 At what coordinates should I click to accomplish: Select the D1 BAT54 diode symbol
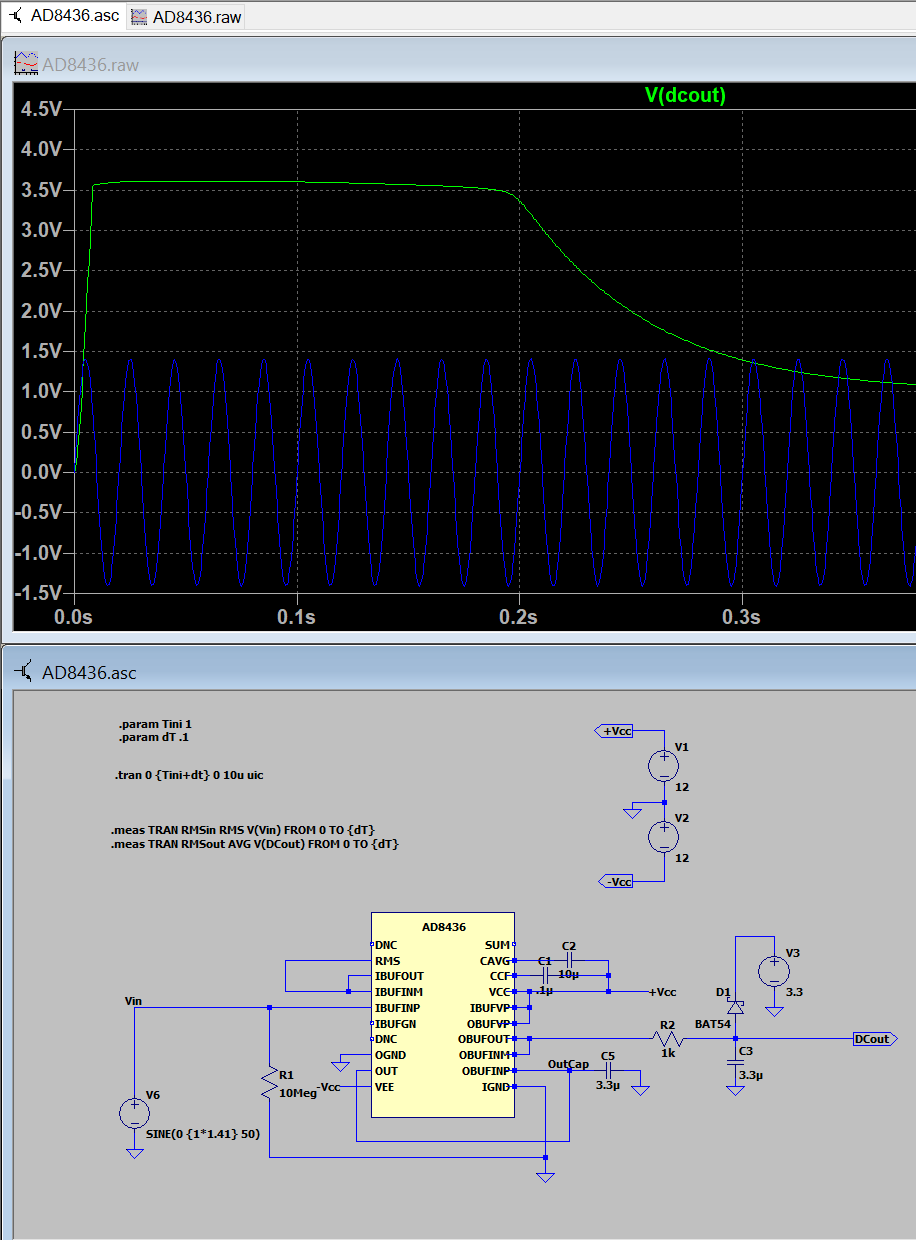pyautogui.click(x=735, y=1006)
